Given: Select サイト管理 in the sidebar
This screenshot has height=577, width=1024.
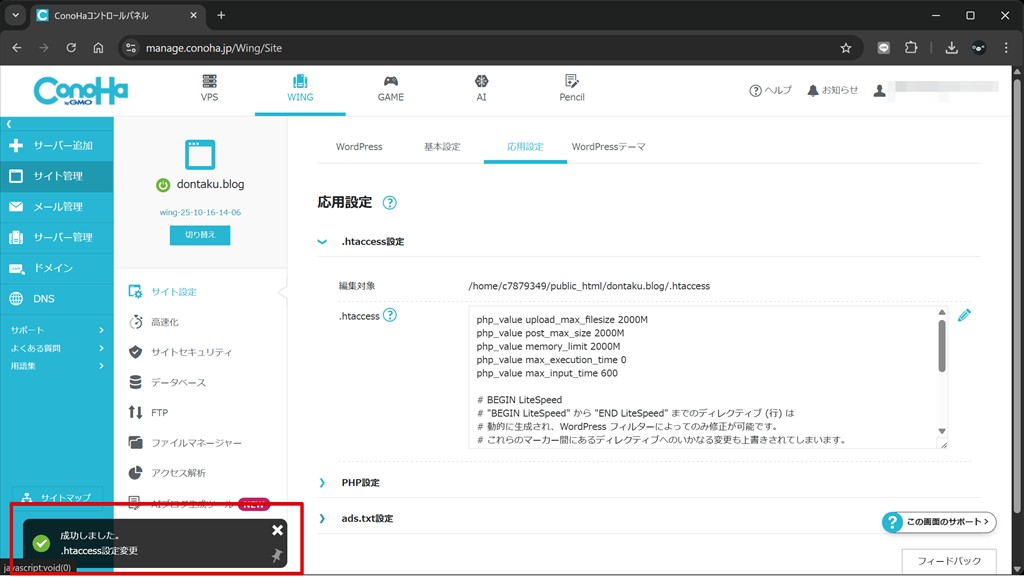Looking at the screenshot, I should 57,176.
